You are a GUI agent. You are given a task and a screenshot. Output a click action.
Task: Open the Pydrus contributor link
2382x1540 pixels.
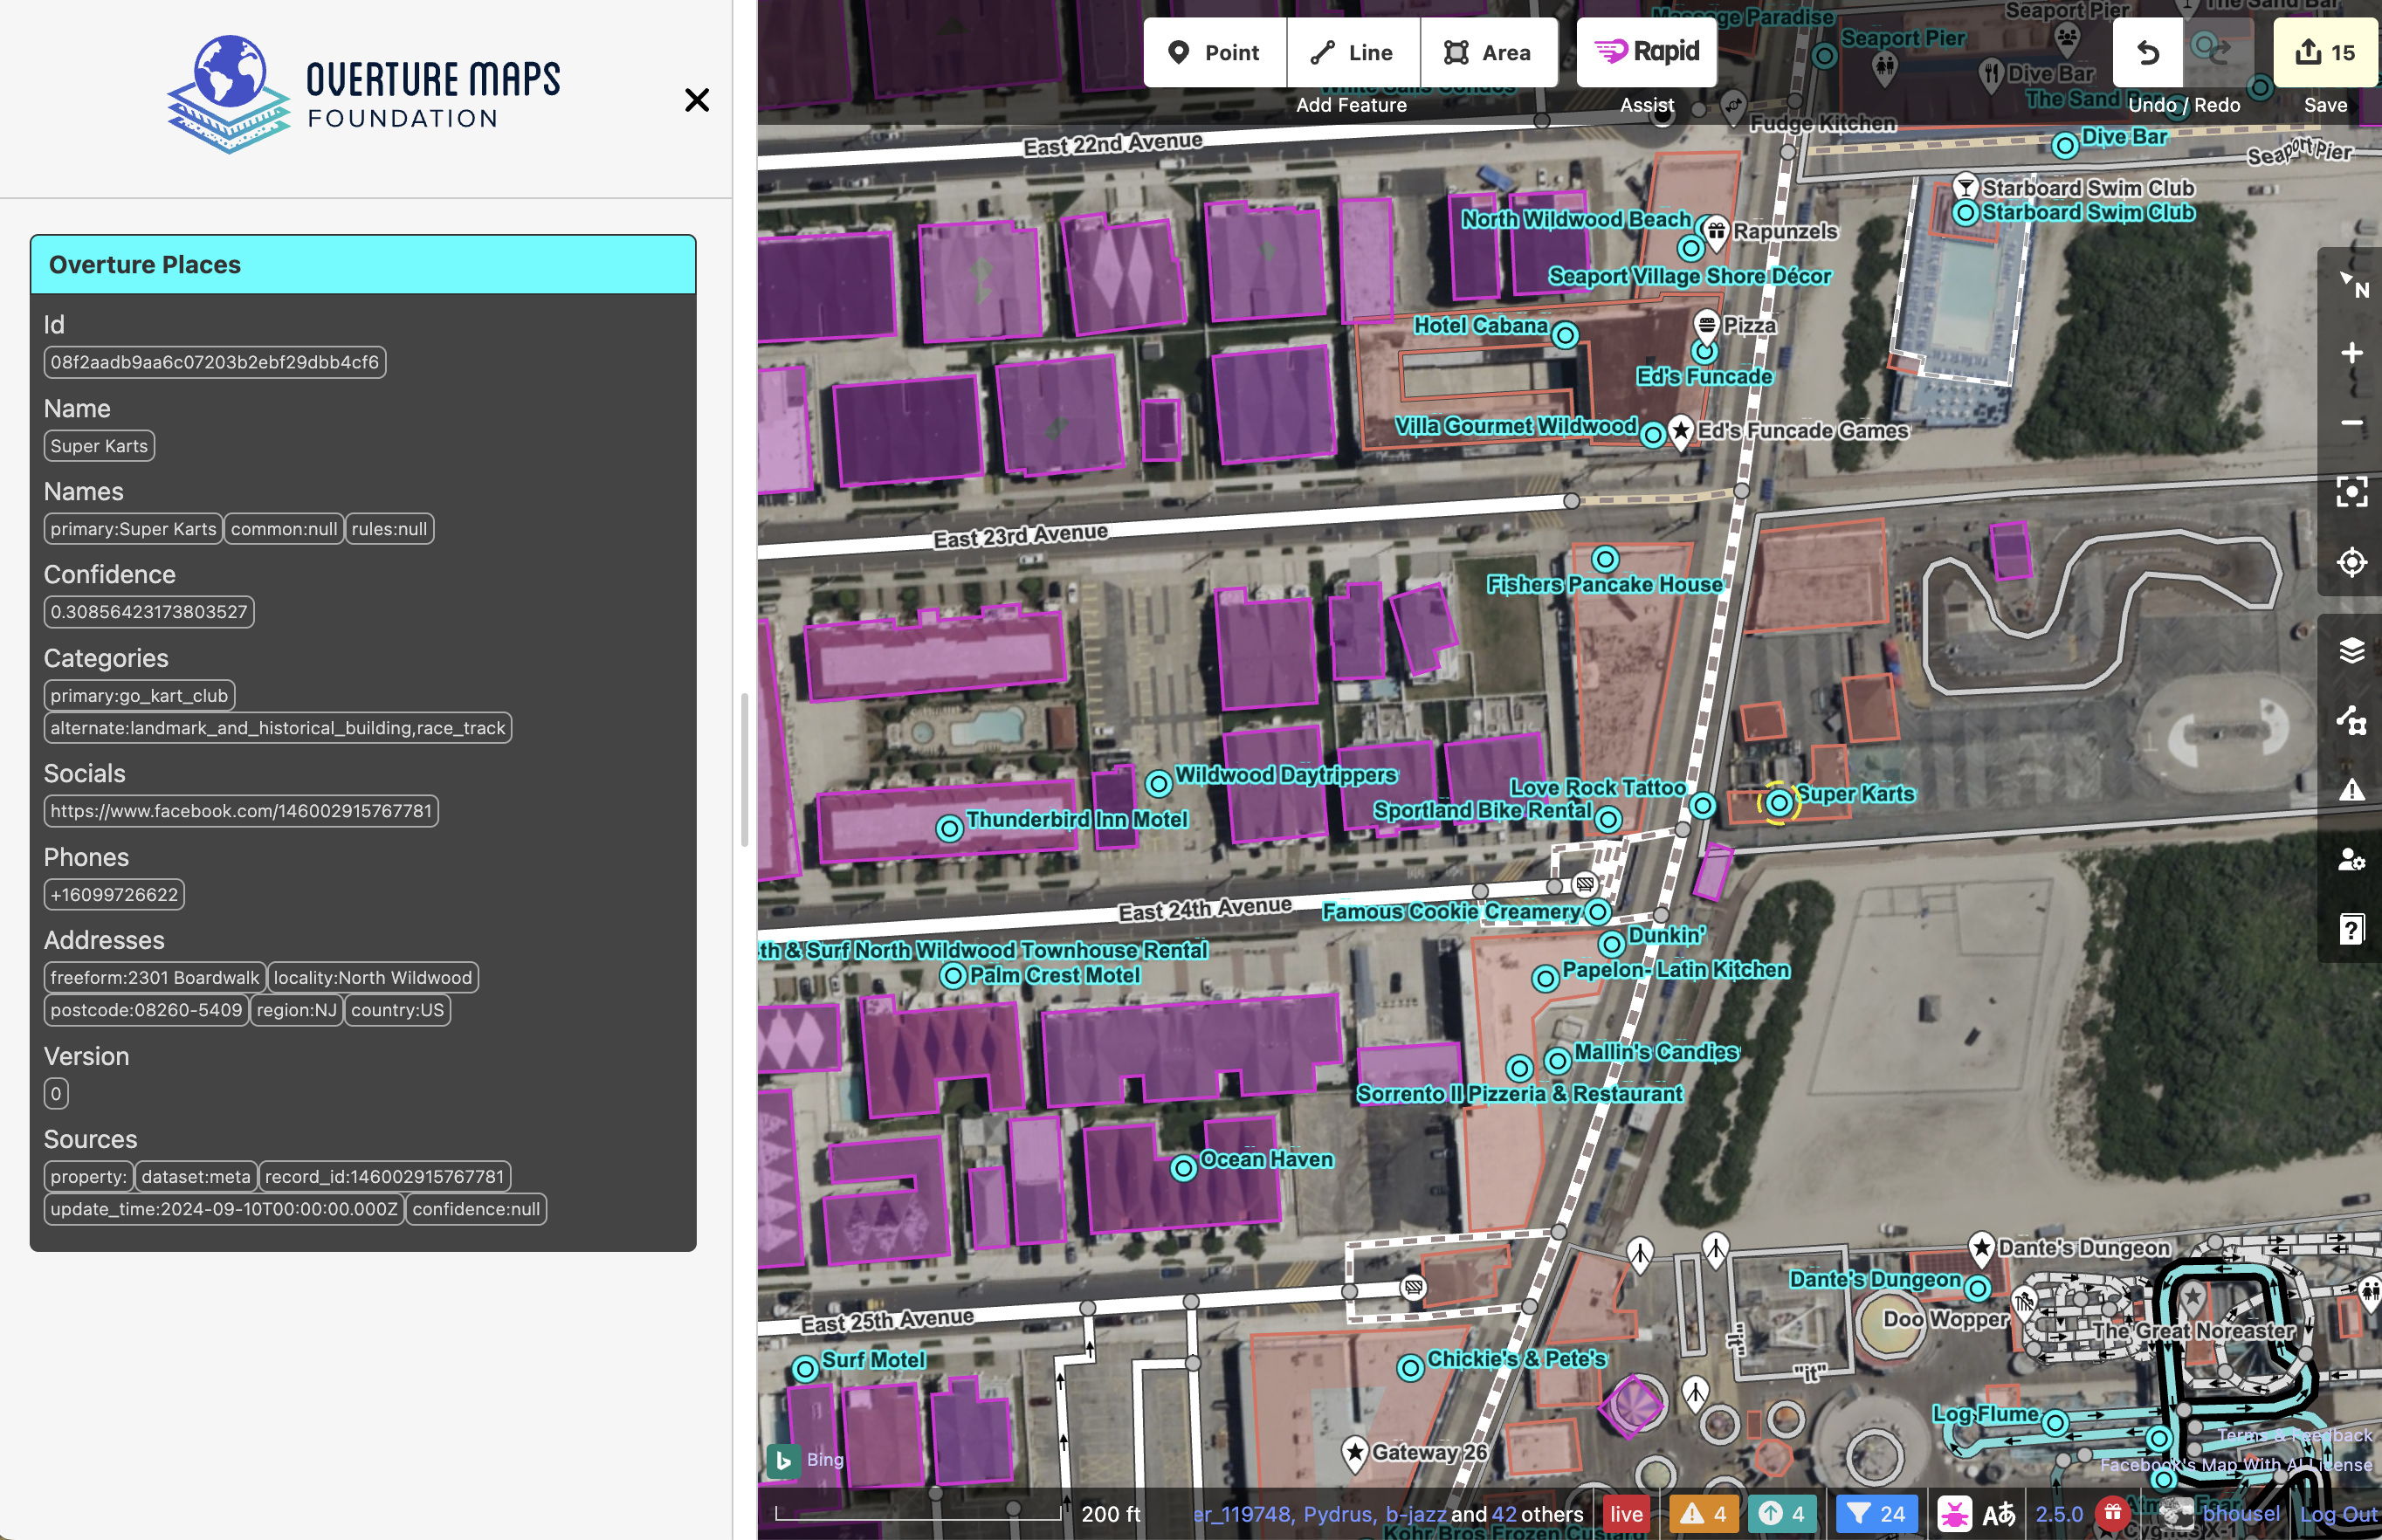point(1339,1514)
